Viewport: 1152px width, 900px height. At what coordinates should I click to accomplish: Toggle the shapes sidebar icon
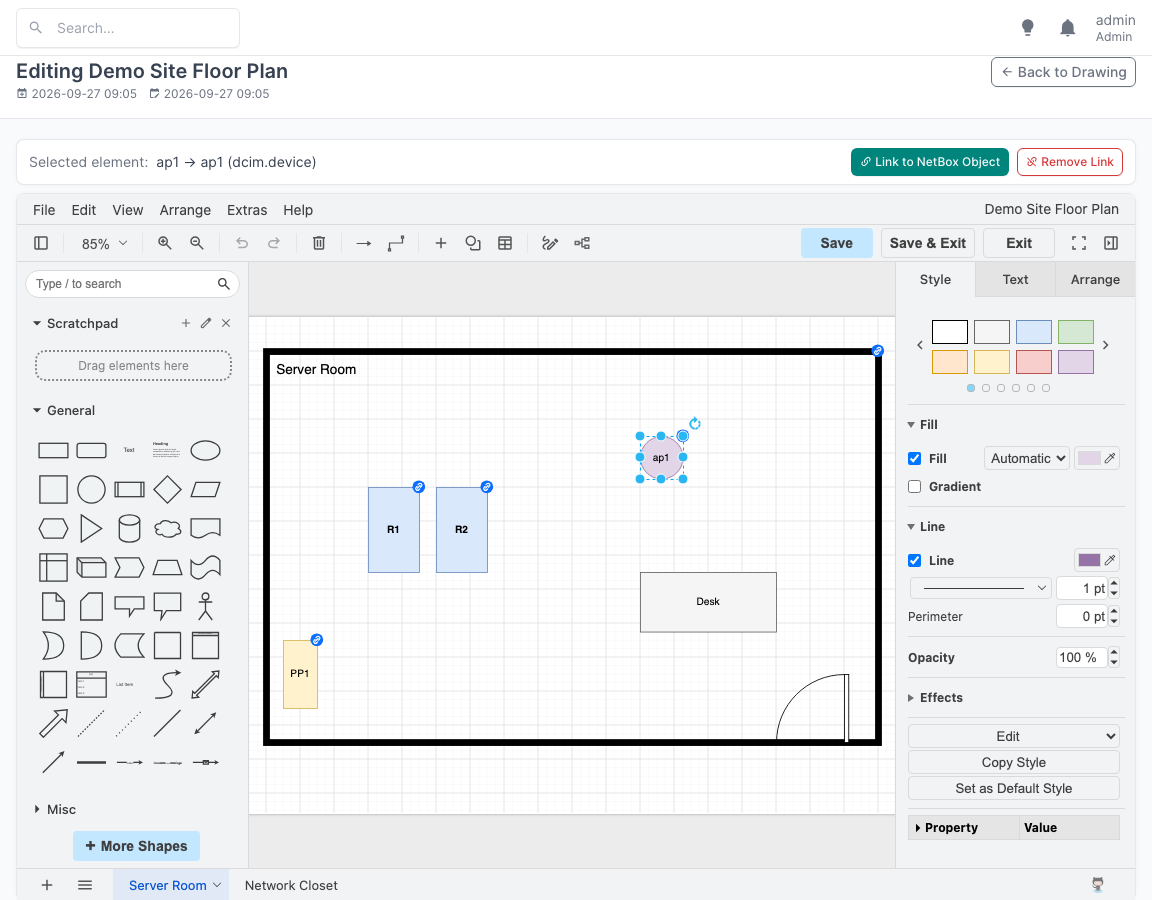coord(41,243)
